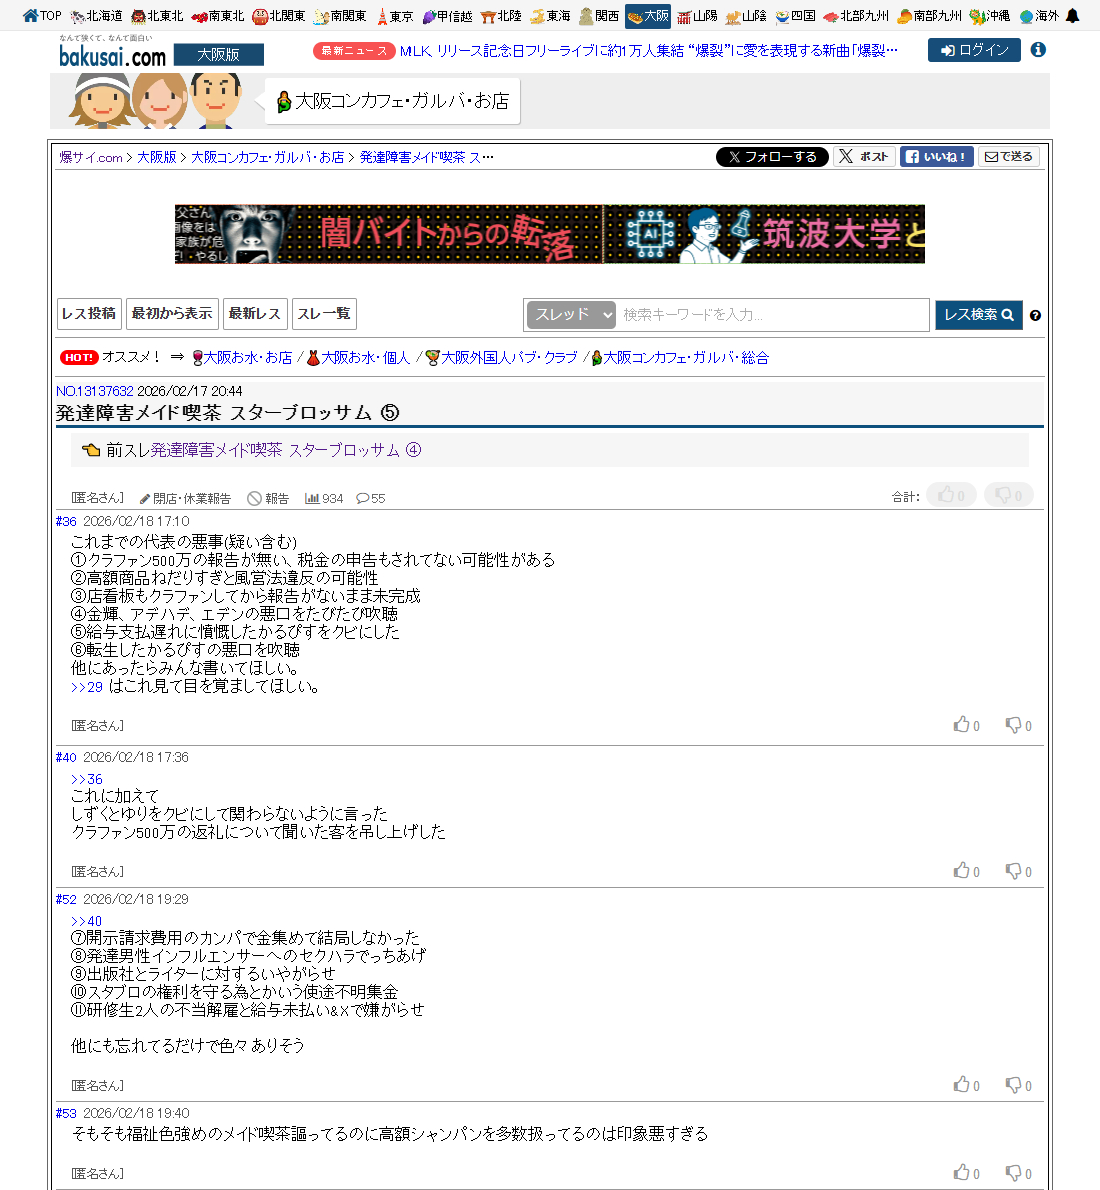The width and height of the screenshot is (1100, 1190).
Task: Click the info icon beside login
Action: tap(1038, 50)
